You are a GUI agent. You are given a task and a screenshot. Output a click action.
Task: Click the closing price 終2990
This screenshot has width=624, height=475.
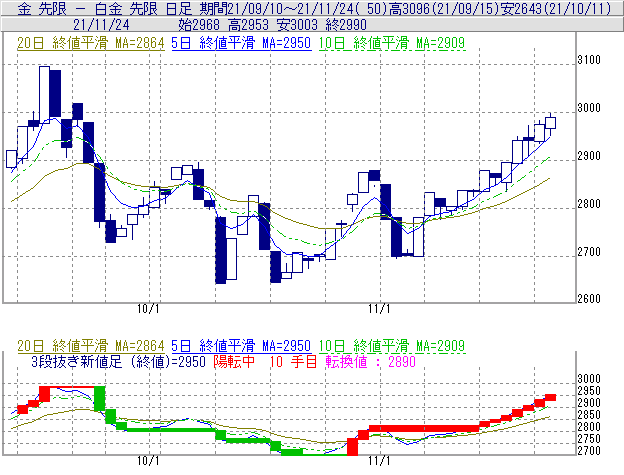346,25
